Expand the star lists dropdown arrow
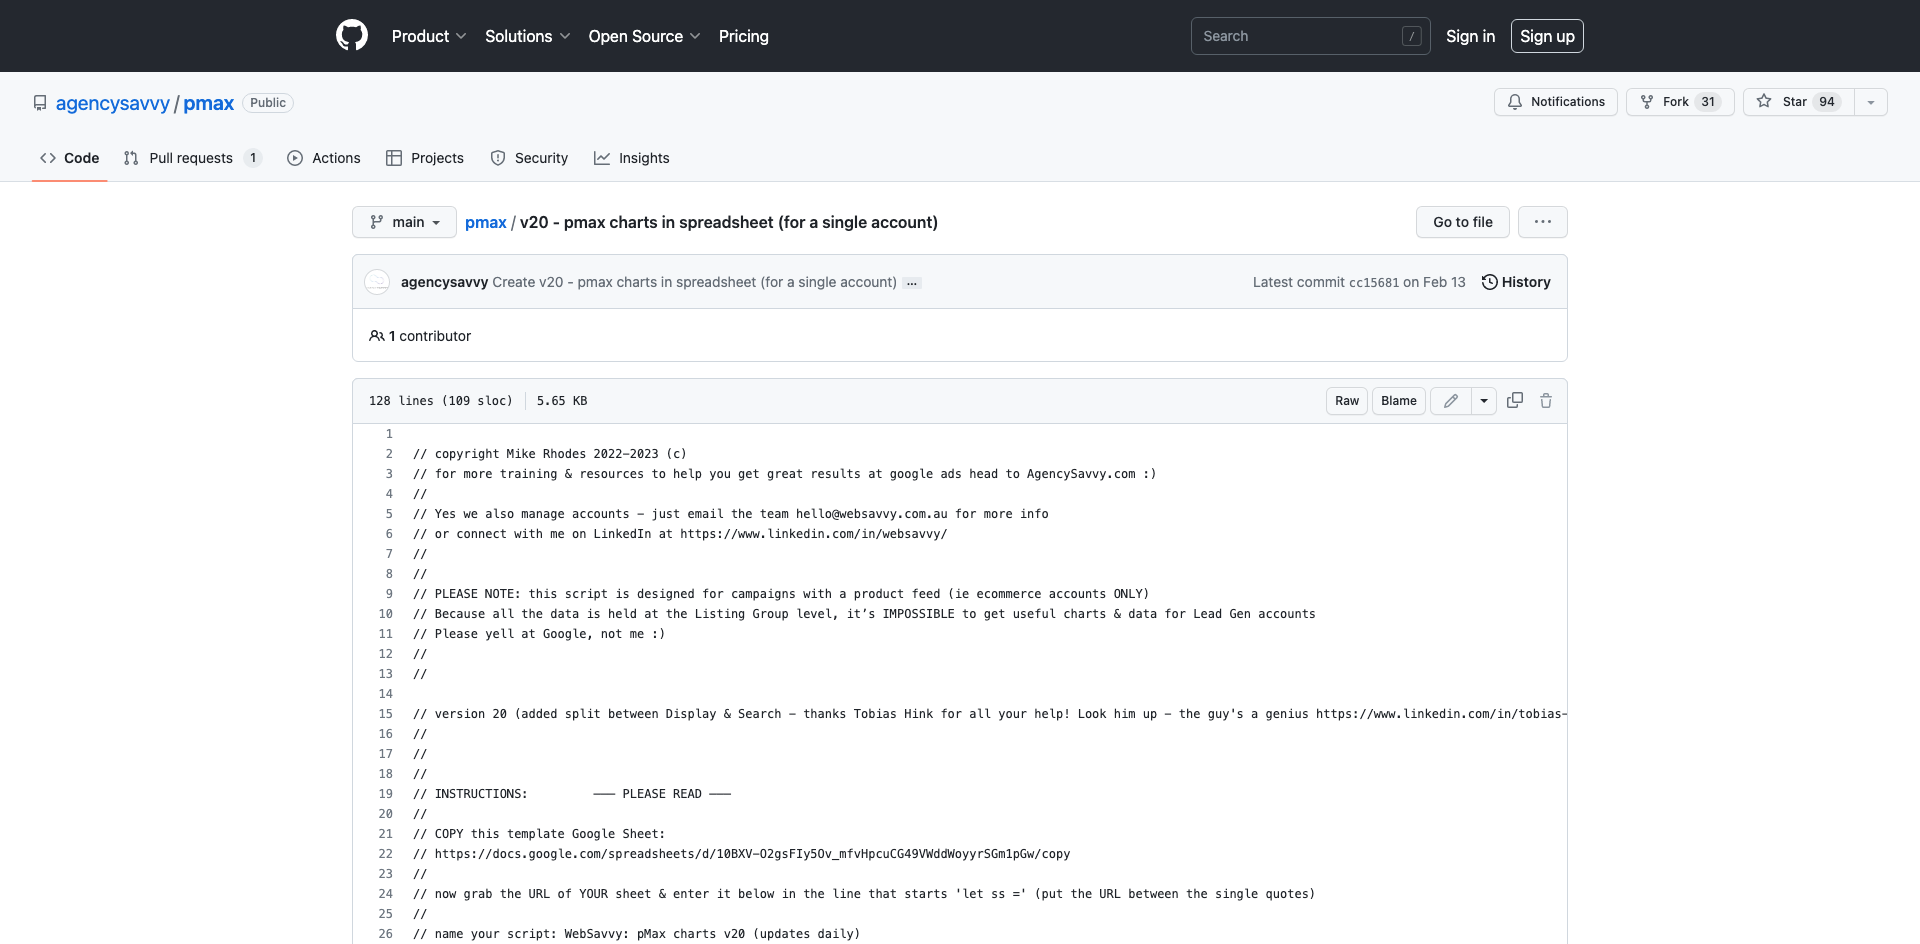Image resolution: width=1920 pixels, height=944 pixels. [1871, 102]
